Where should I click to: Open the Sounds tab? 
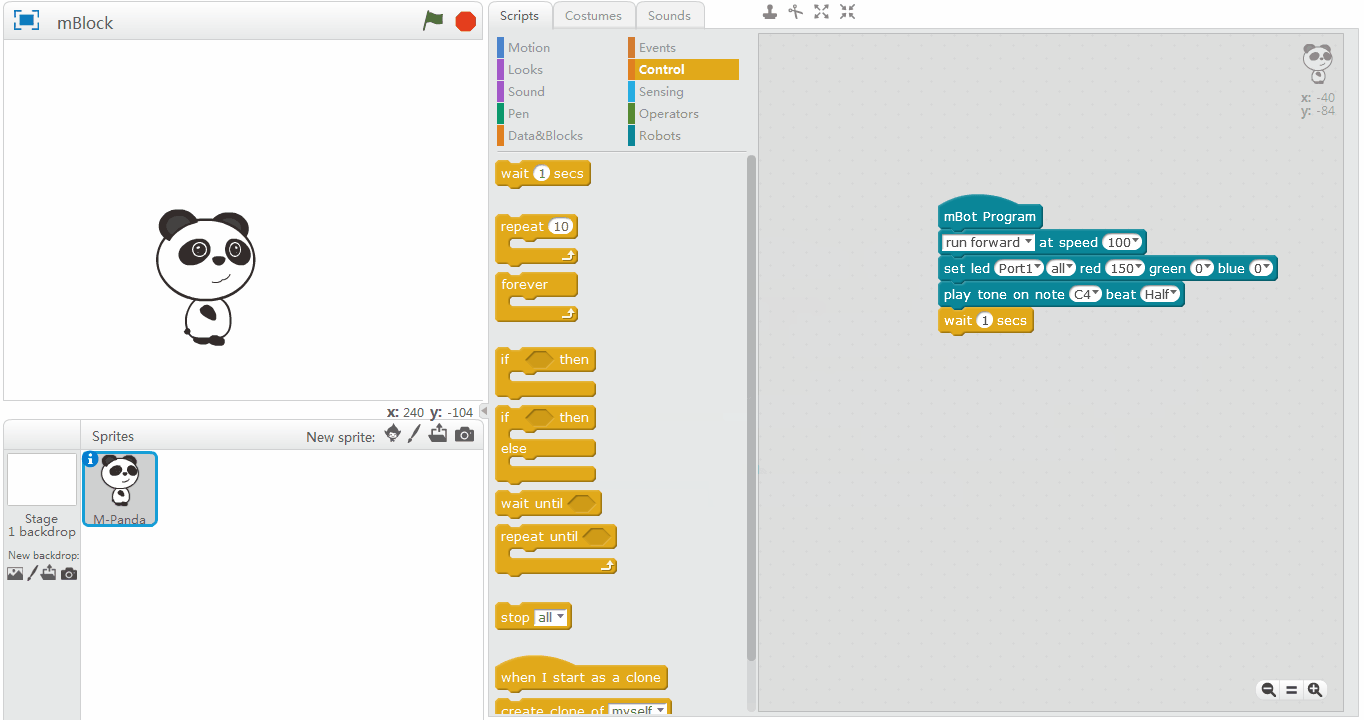click(669, 15)
